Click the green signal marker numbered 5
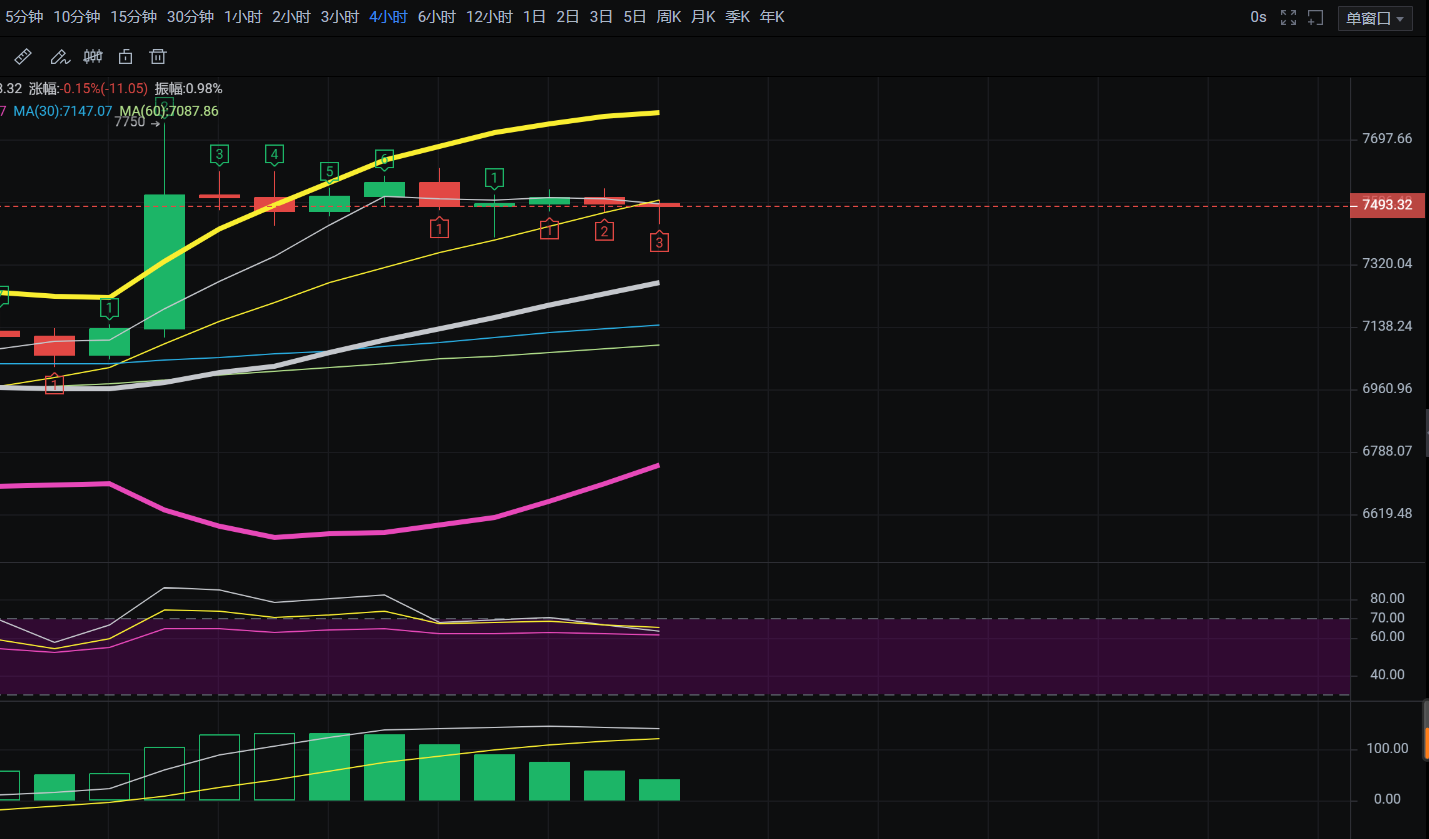Viewport: 1429px width, 839px height. coord(329,171)
